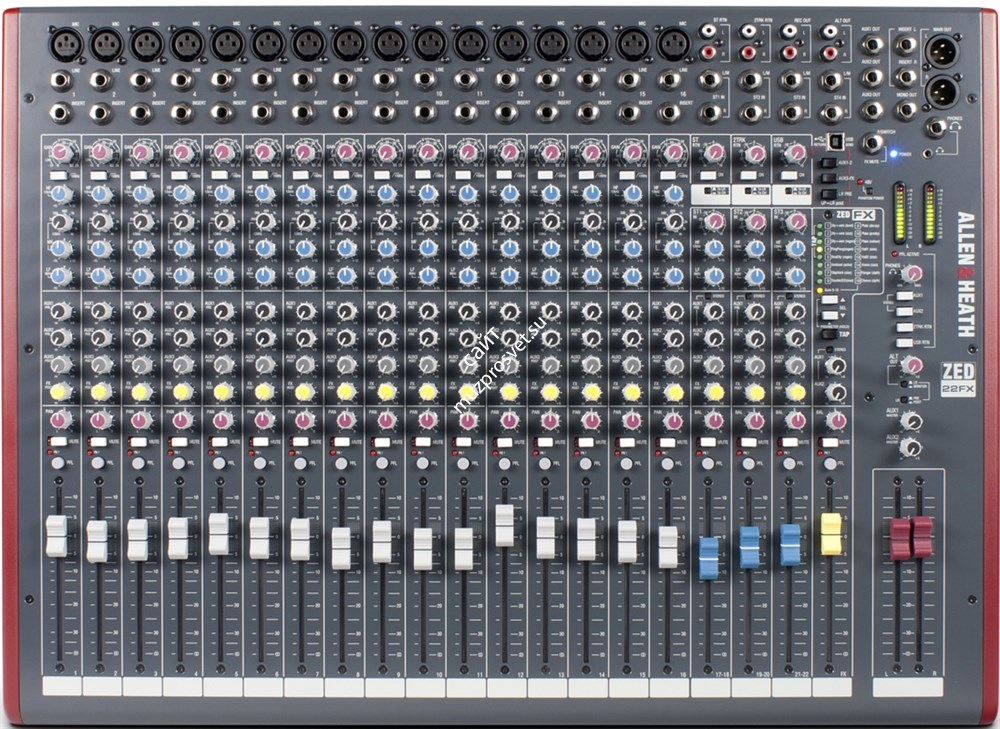Mute the FX return channel
This screenshot has height=729, width=1000.
point(830,442)
